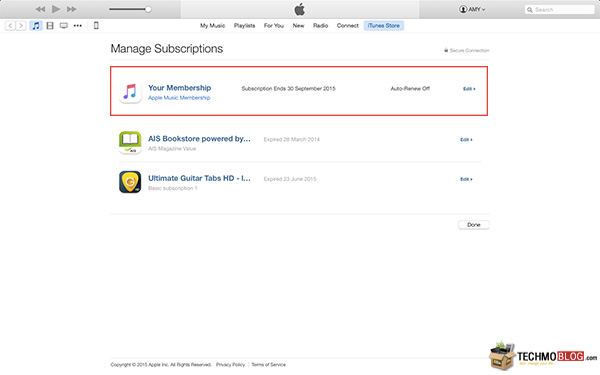Open the Terms of Service link

[269, 365]
